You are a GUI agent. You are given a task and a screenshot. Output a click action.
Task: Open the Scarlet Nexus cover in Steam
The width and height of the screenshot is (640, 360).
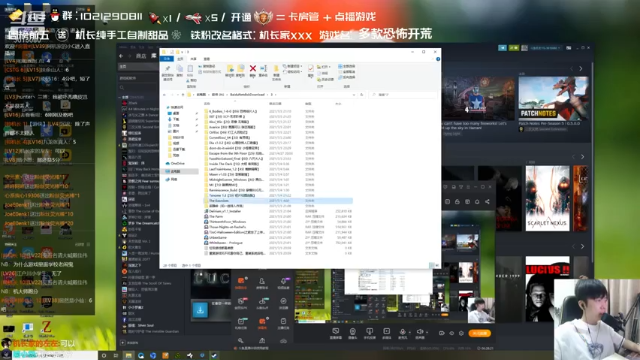click(x=547, y=198)
